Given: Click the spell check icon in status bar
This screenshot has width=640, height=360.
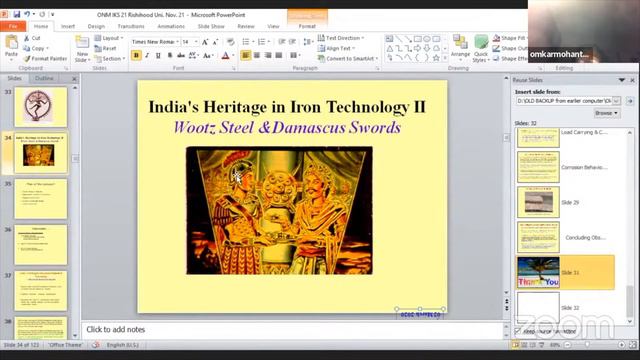Looking at the screenshot, I should pos(95,345).
